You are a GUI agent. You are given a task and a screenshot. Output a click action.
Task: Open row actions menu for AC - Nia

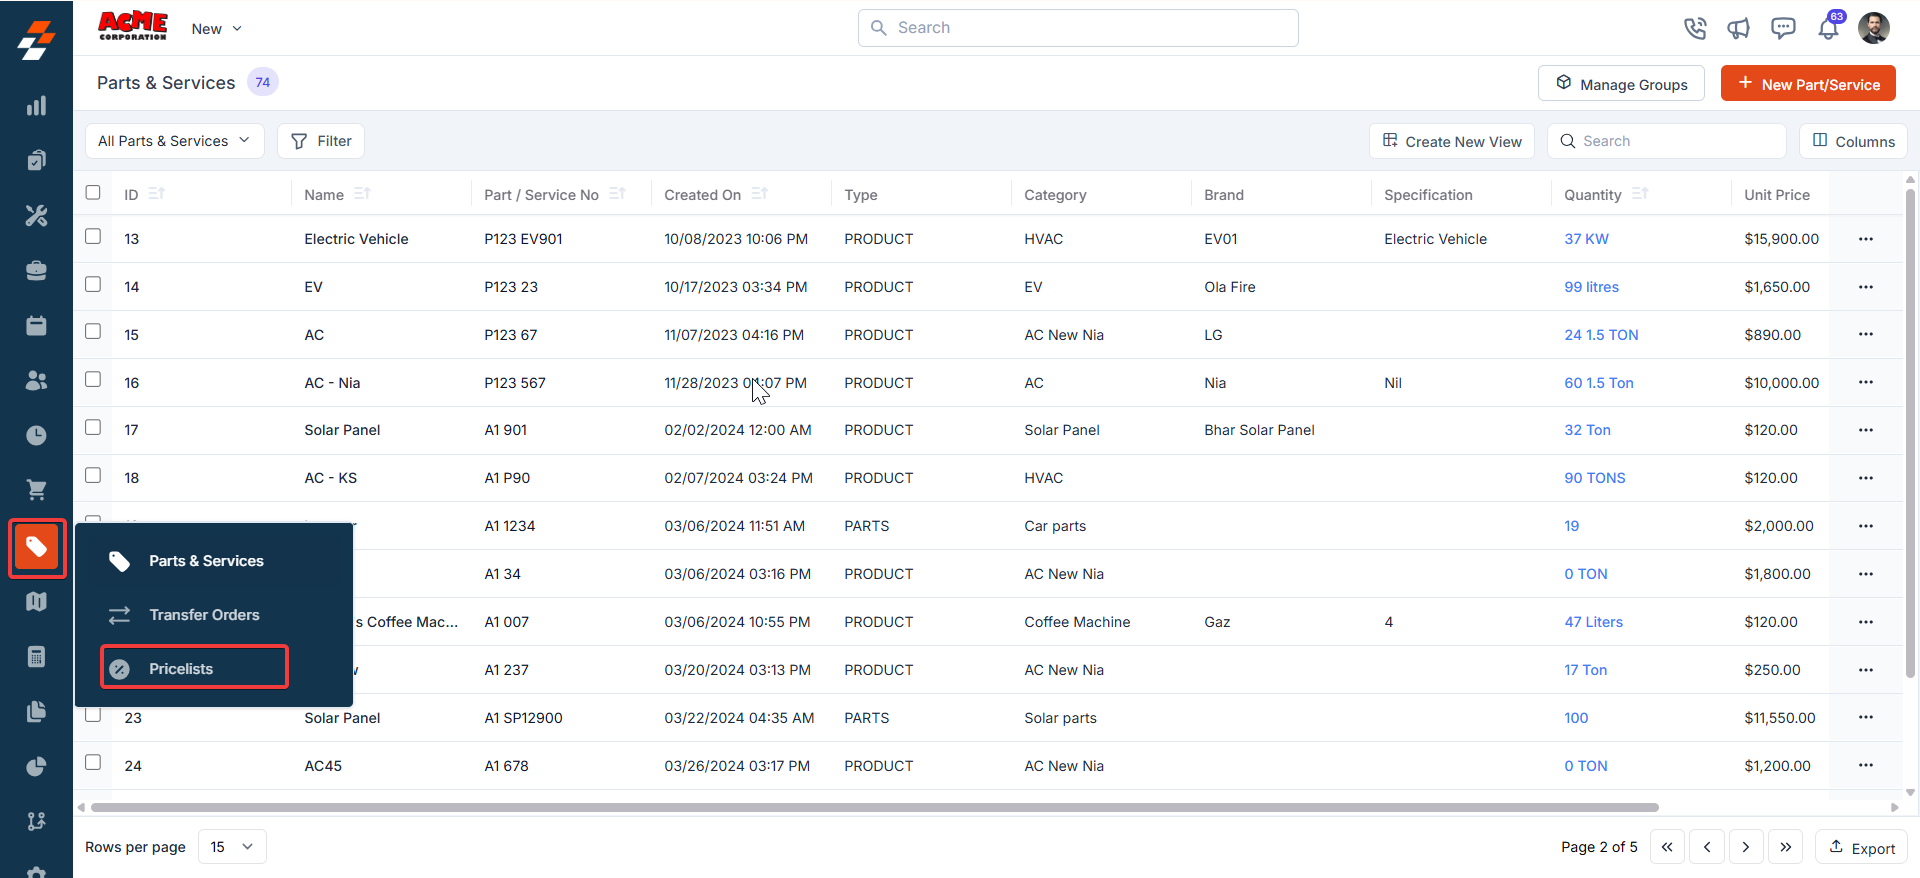pyautogui.click(x=1866, y=382)
